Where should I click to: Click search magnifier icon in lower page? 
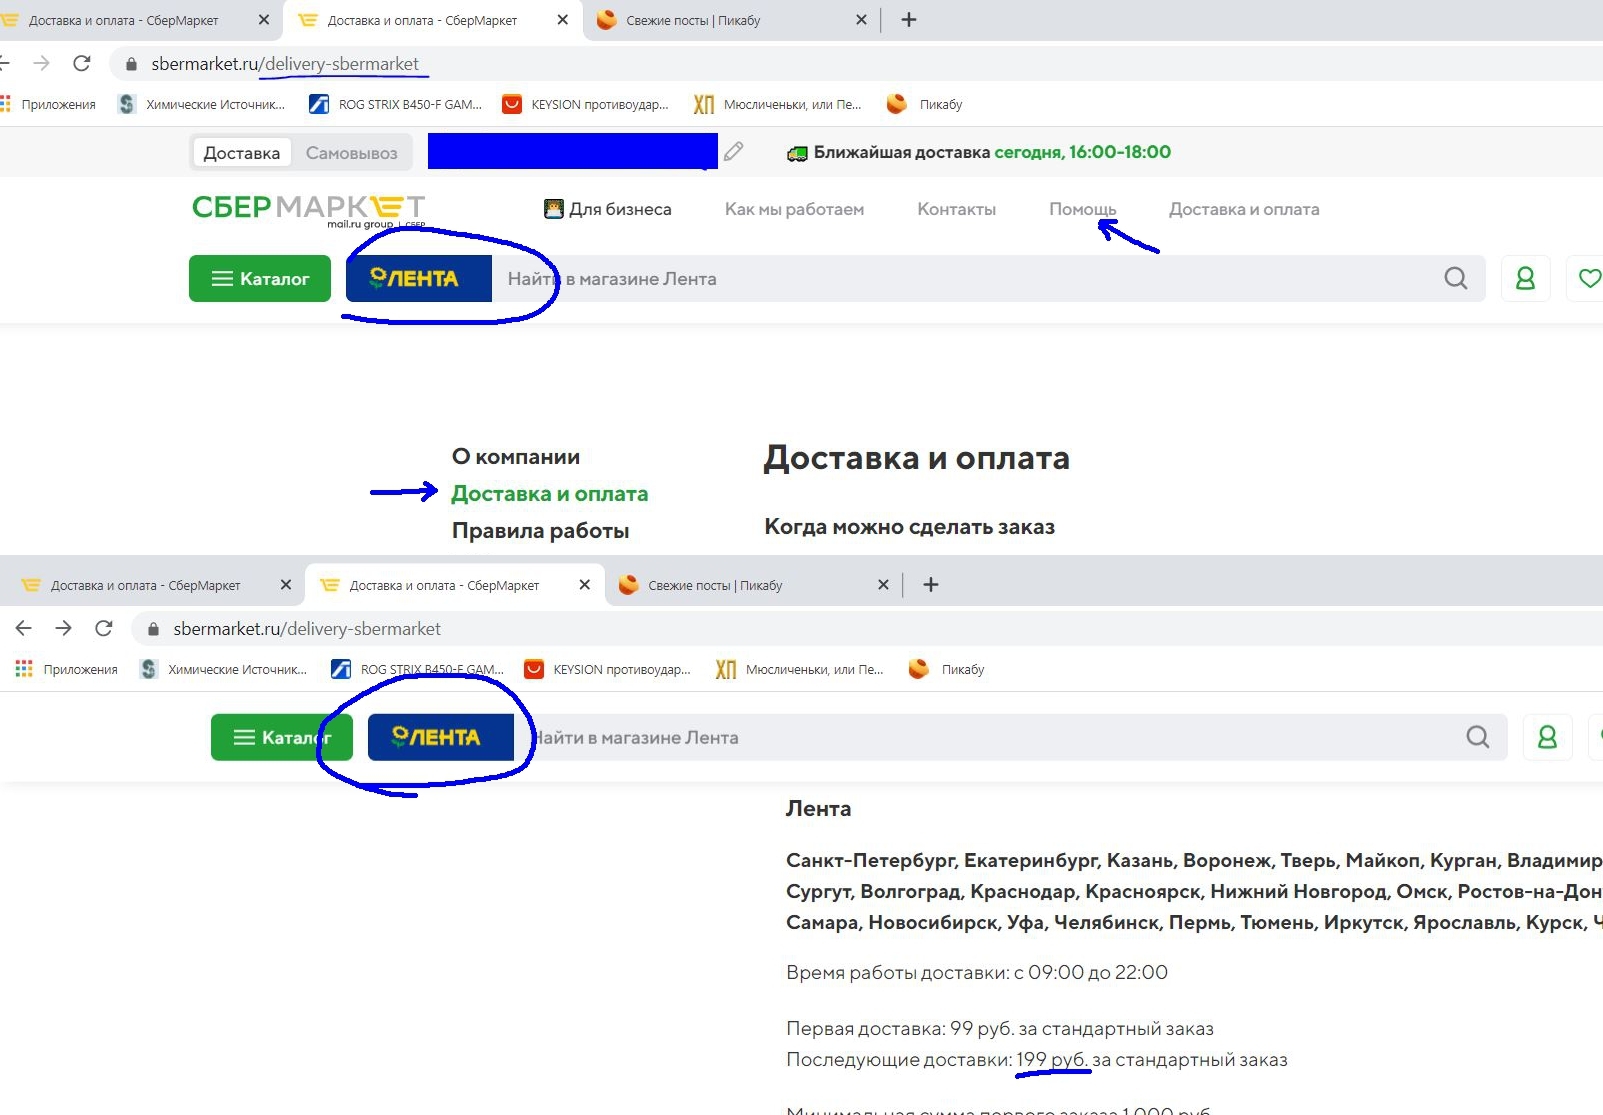click(1478, 738)
